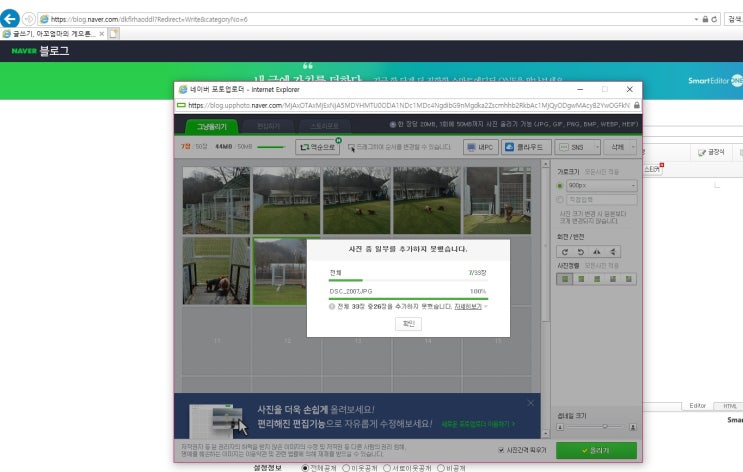Image resolution: width=743 pixels, height=472 pixels.
Task: Expand the arrow next to 자세히보기
Action: coord(486,307)
